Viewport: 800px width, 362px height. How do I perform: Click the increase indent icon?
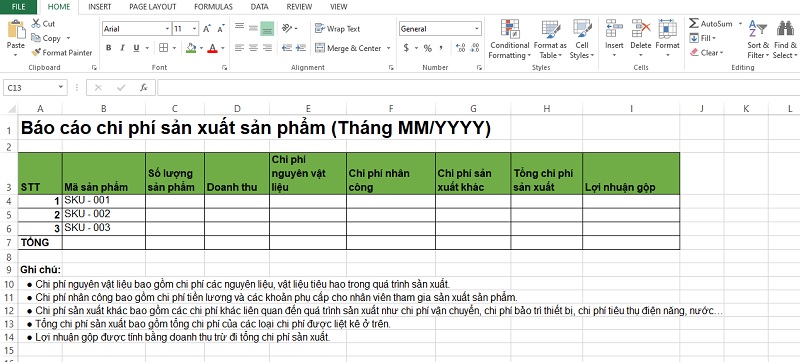301,48
